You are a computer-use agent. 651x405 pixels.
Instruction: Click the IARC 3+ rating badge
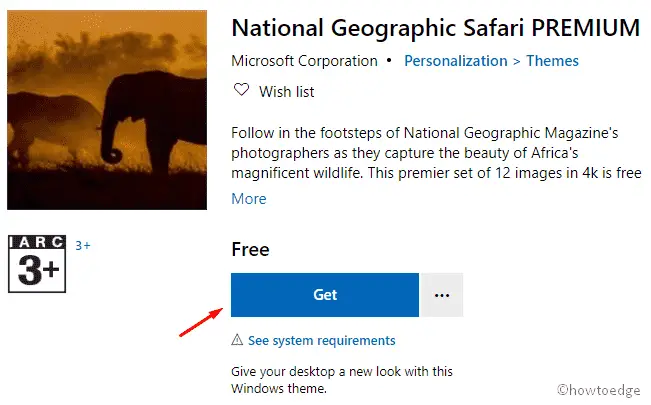coord(36,263)
